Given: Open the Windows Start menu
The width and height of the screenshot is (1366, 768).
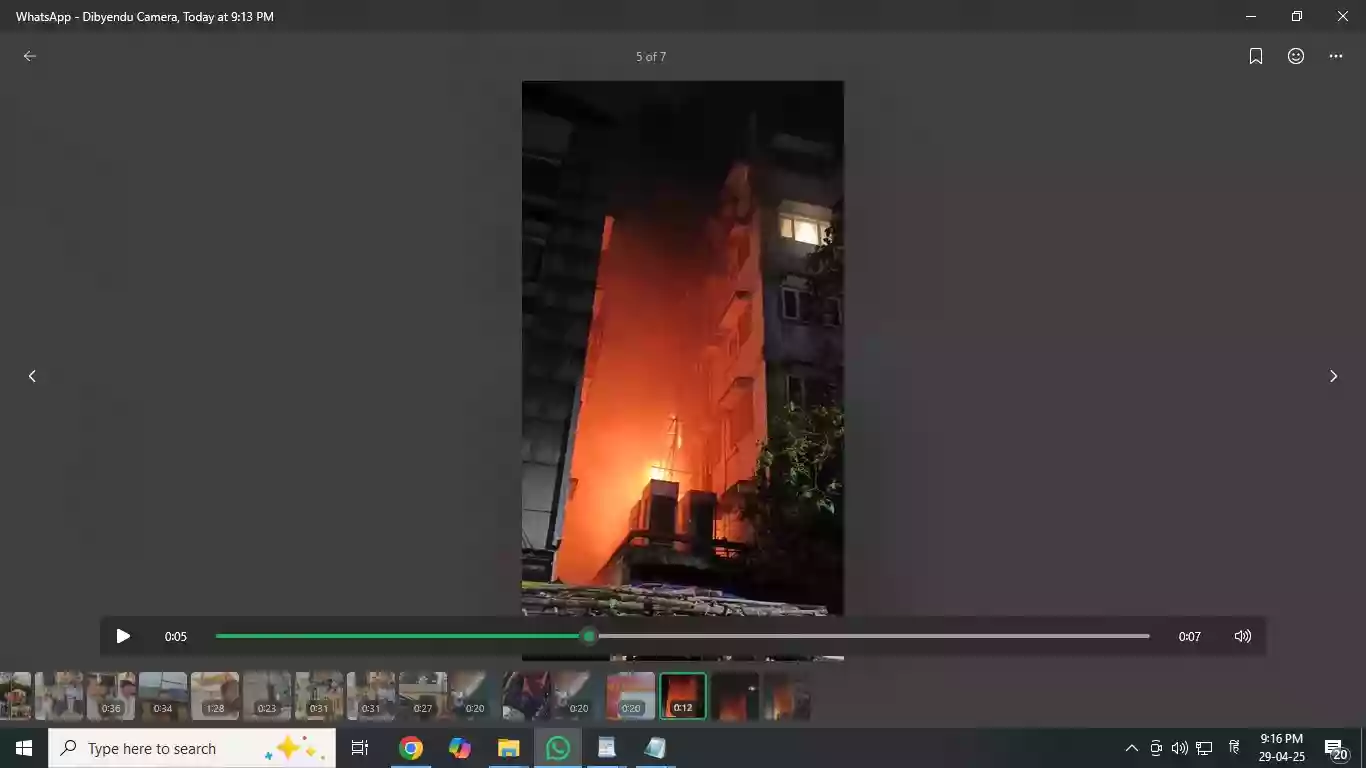Looking at the screenshot, I should click(x=24, y=748).
